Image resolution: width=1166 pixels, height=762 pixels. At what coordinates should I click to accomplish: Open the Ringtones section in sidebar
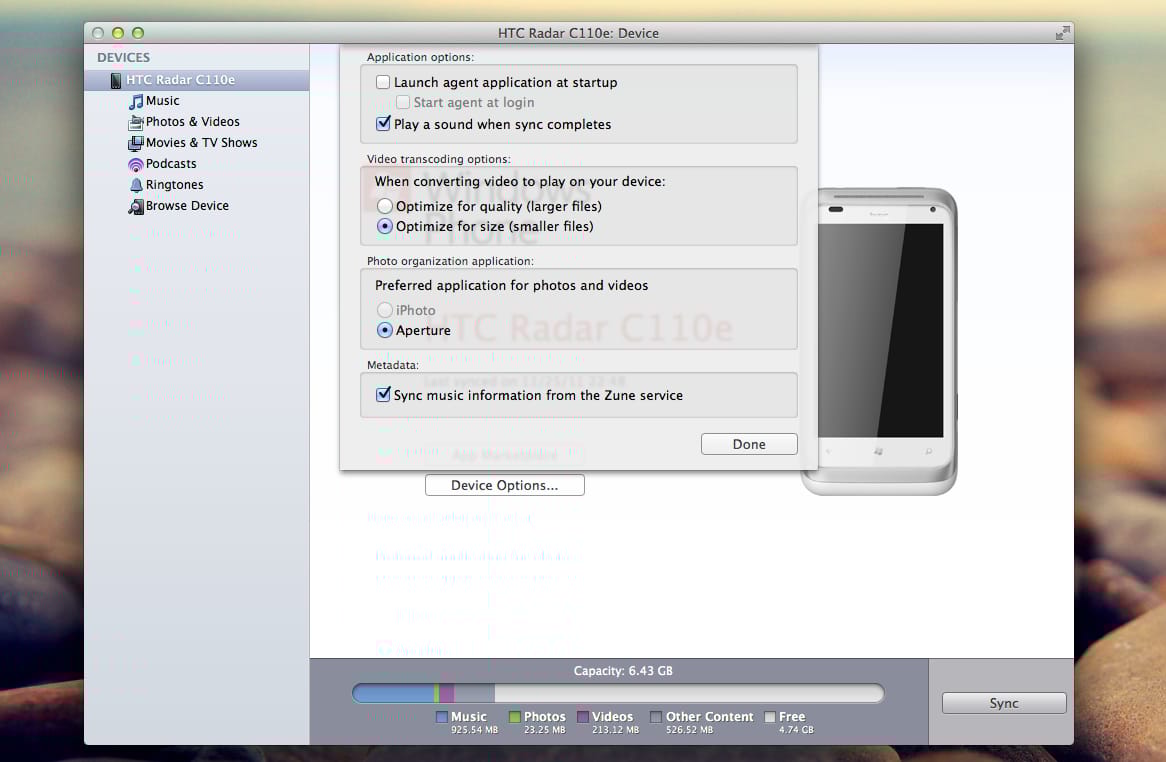(x=174, y=185)
